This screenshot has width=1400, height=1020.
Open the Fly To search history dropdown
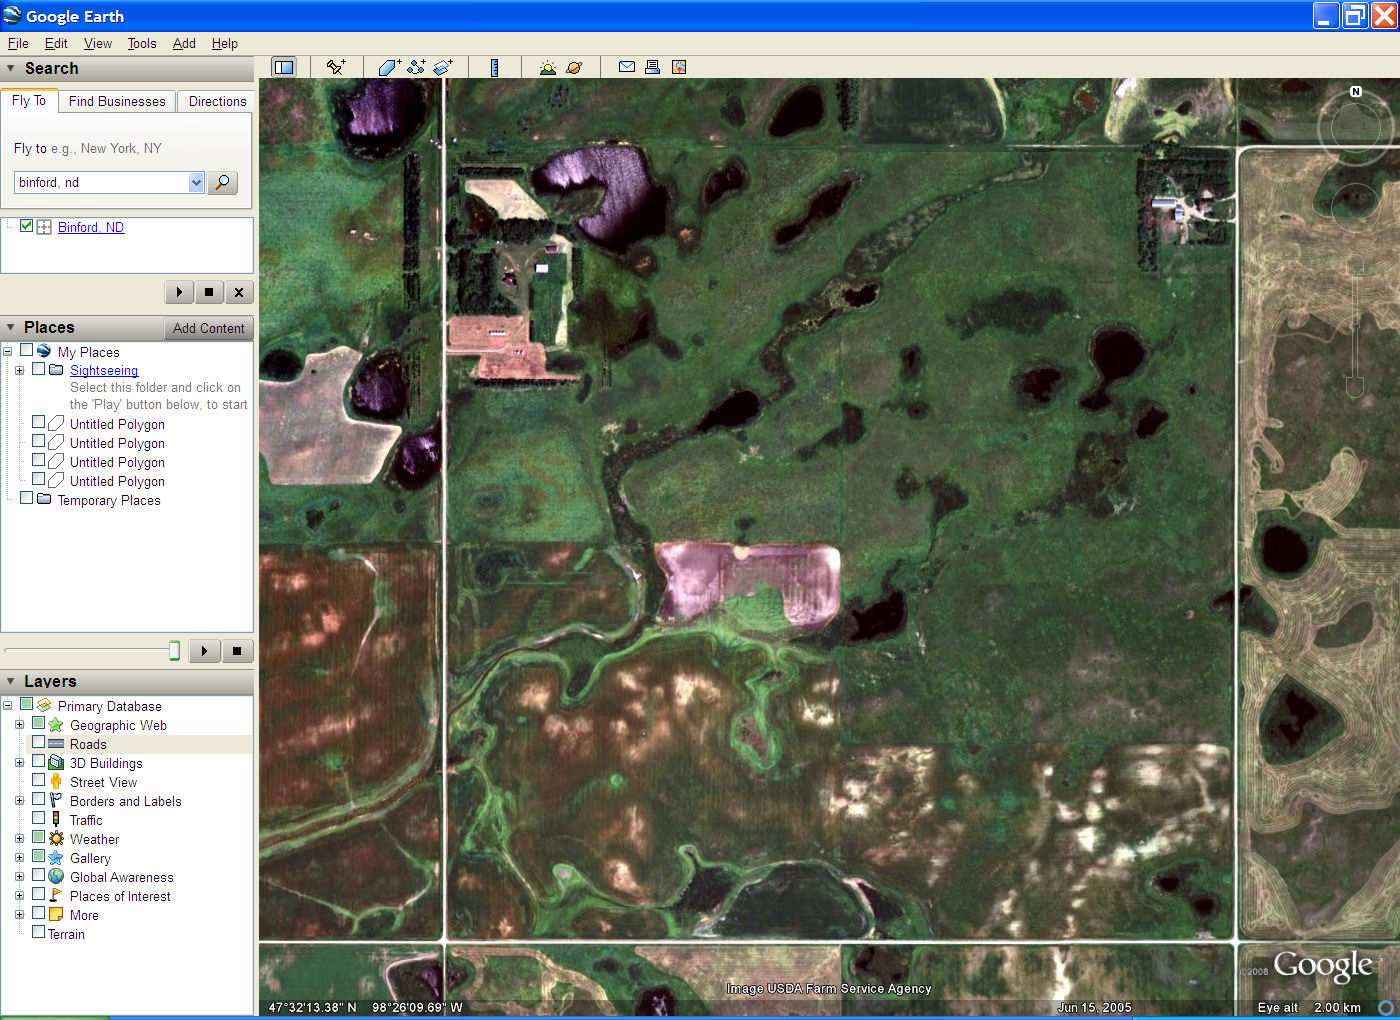tap(196, 182)
